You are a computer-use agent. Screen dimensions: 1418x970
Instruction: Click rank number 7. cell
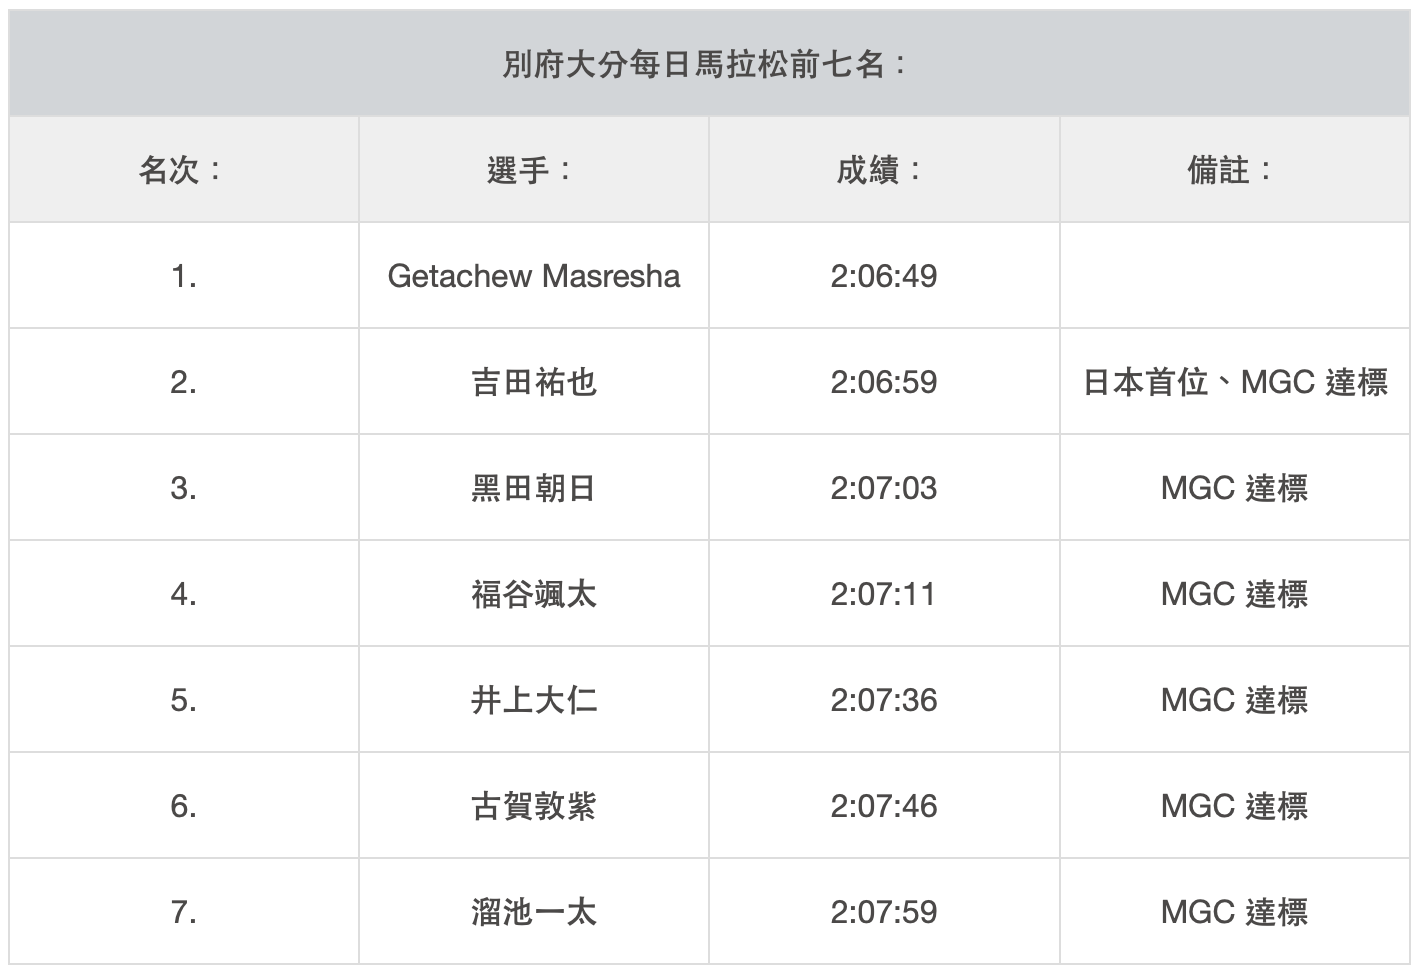[x=183, y=912]
